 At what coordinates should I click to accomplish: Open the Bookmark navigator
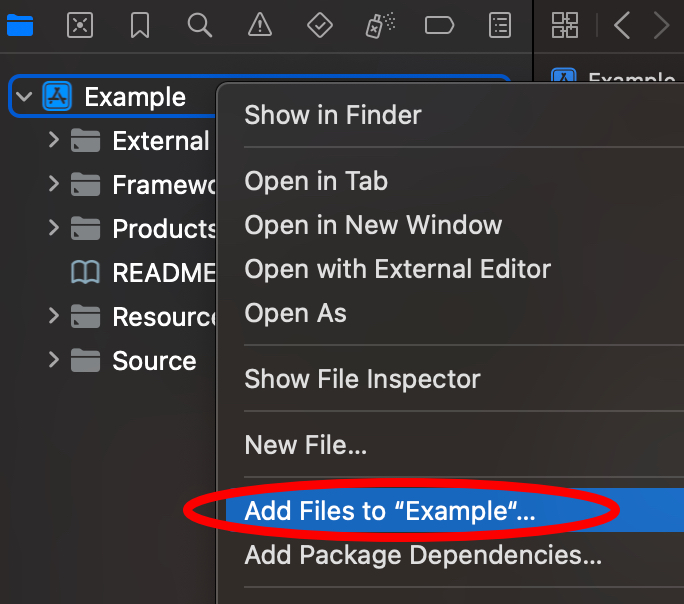coord(140,25)
